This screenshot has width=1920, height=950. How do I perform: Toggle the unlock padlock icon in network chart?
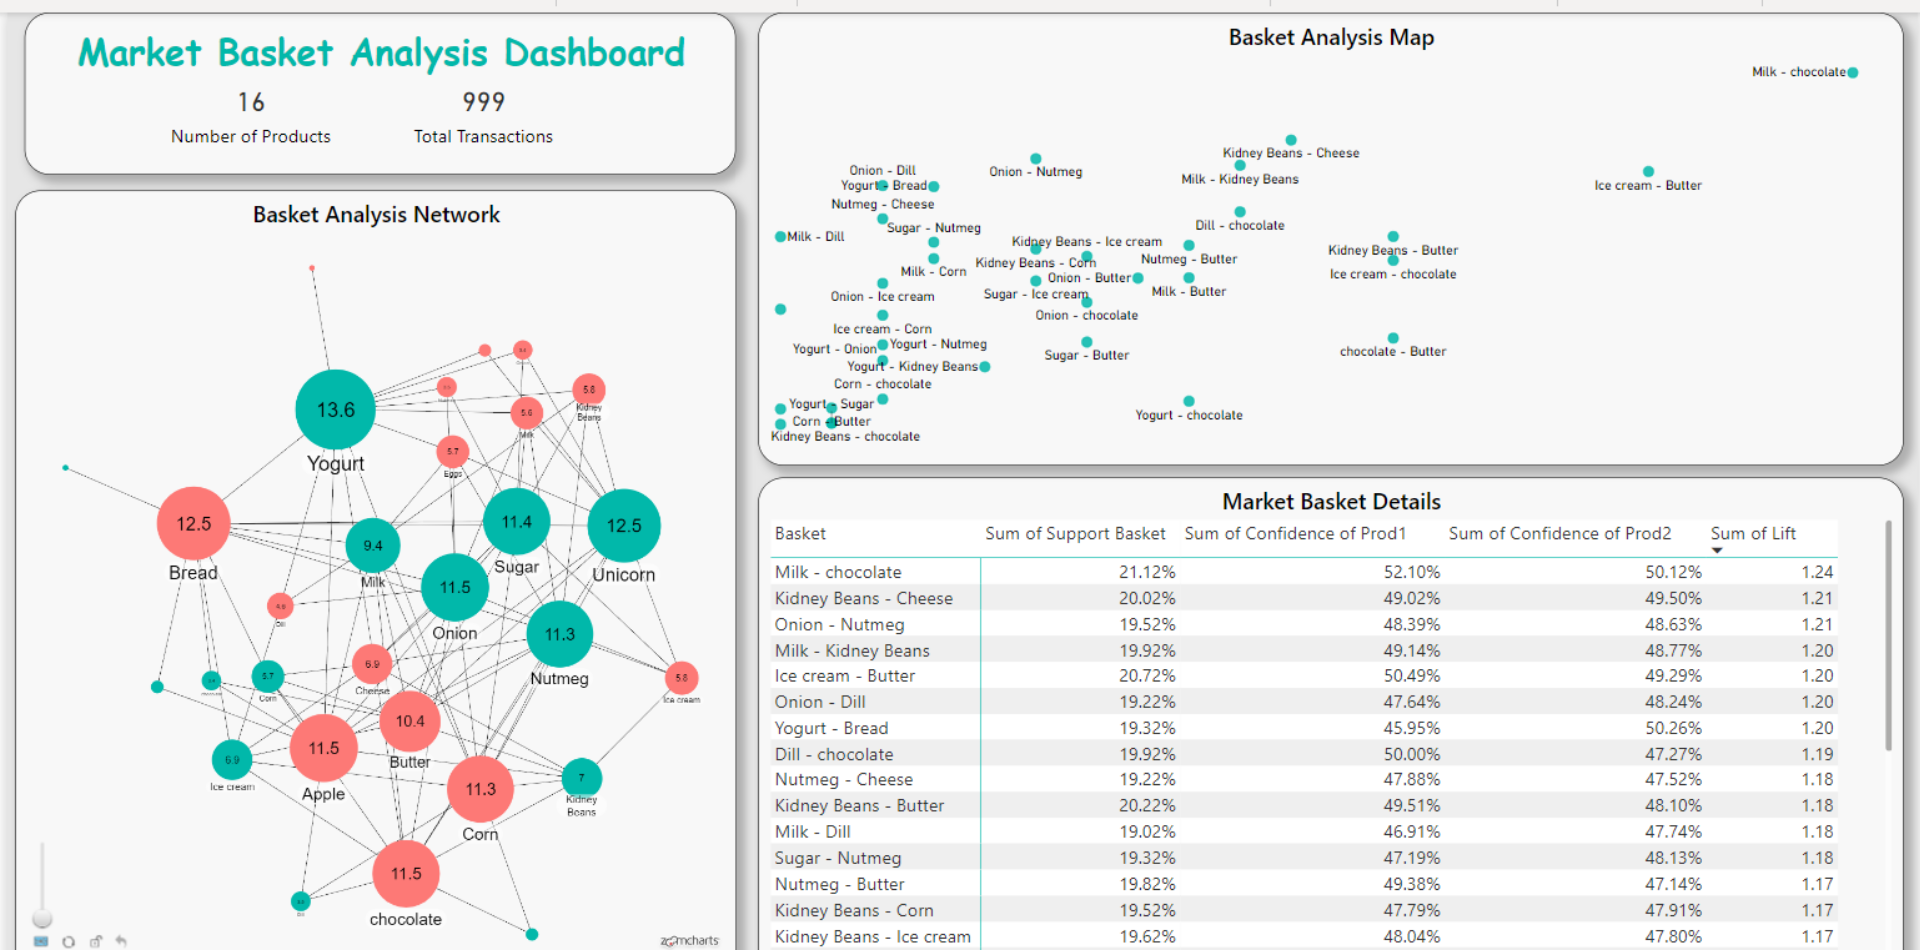(95, 941)
